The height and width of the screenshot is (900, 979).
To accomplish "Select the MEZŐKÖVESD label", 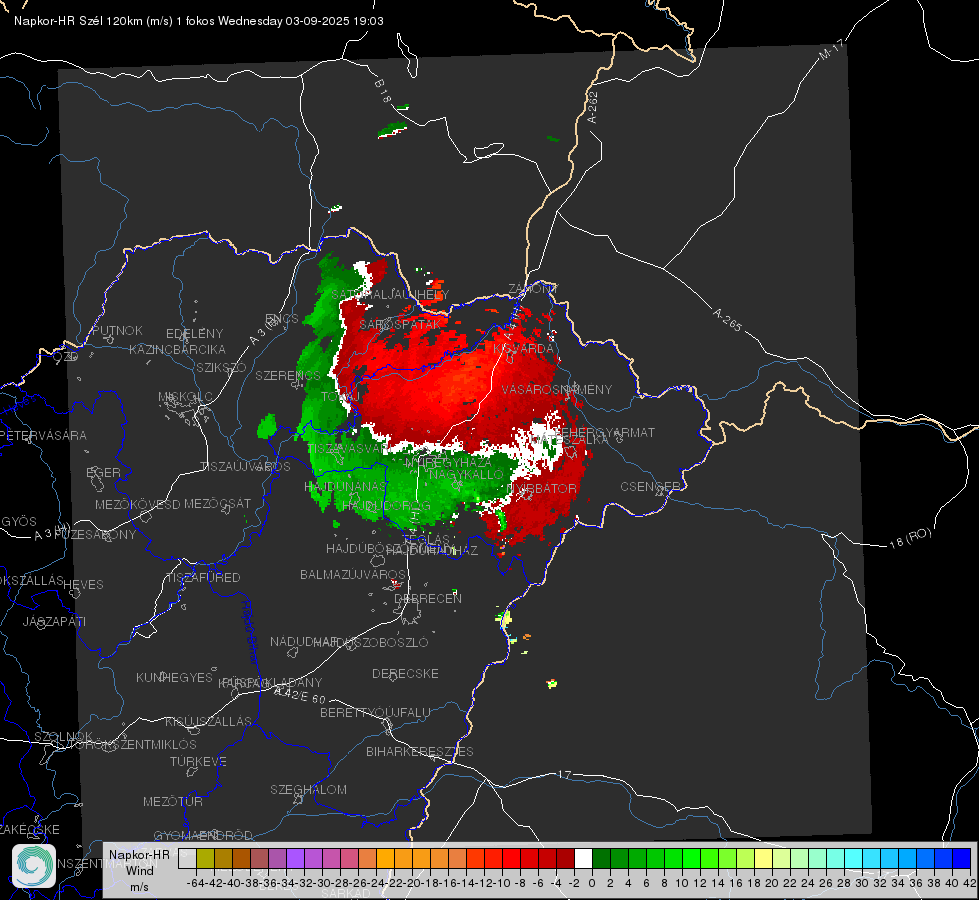I will click(x=137, y=504).
